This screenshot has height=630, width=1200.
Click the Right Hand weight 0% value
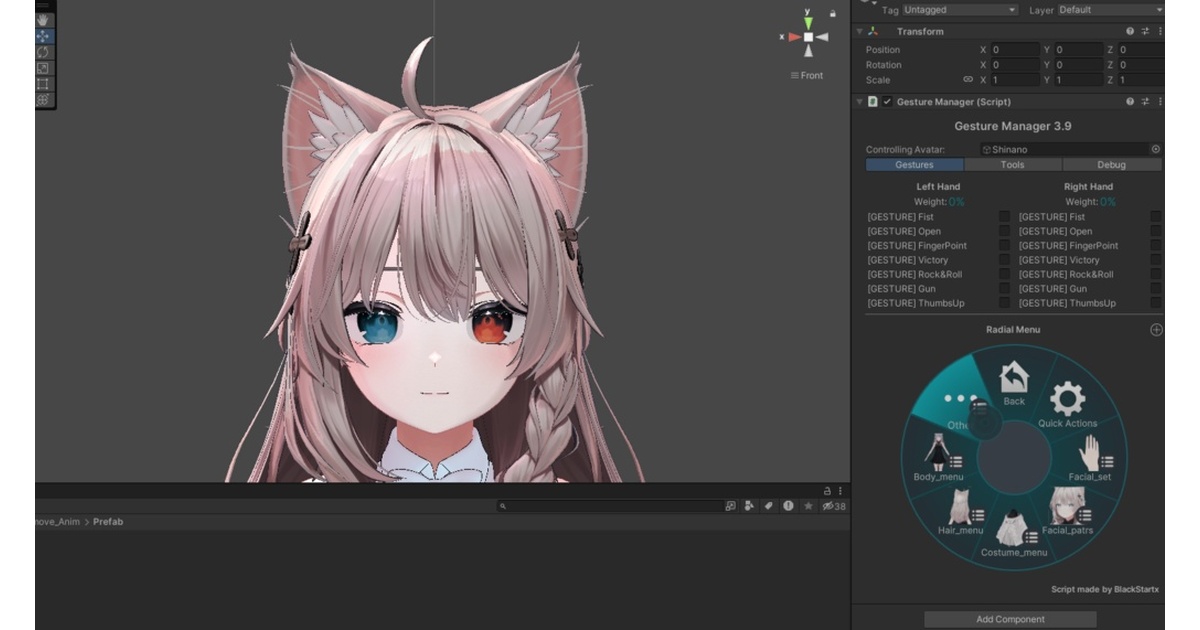1107,202
